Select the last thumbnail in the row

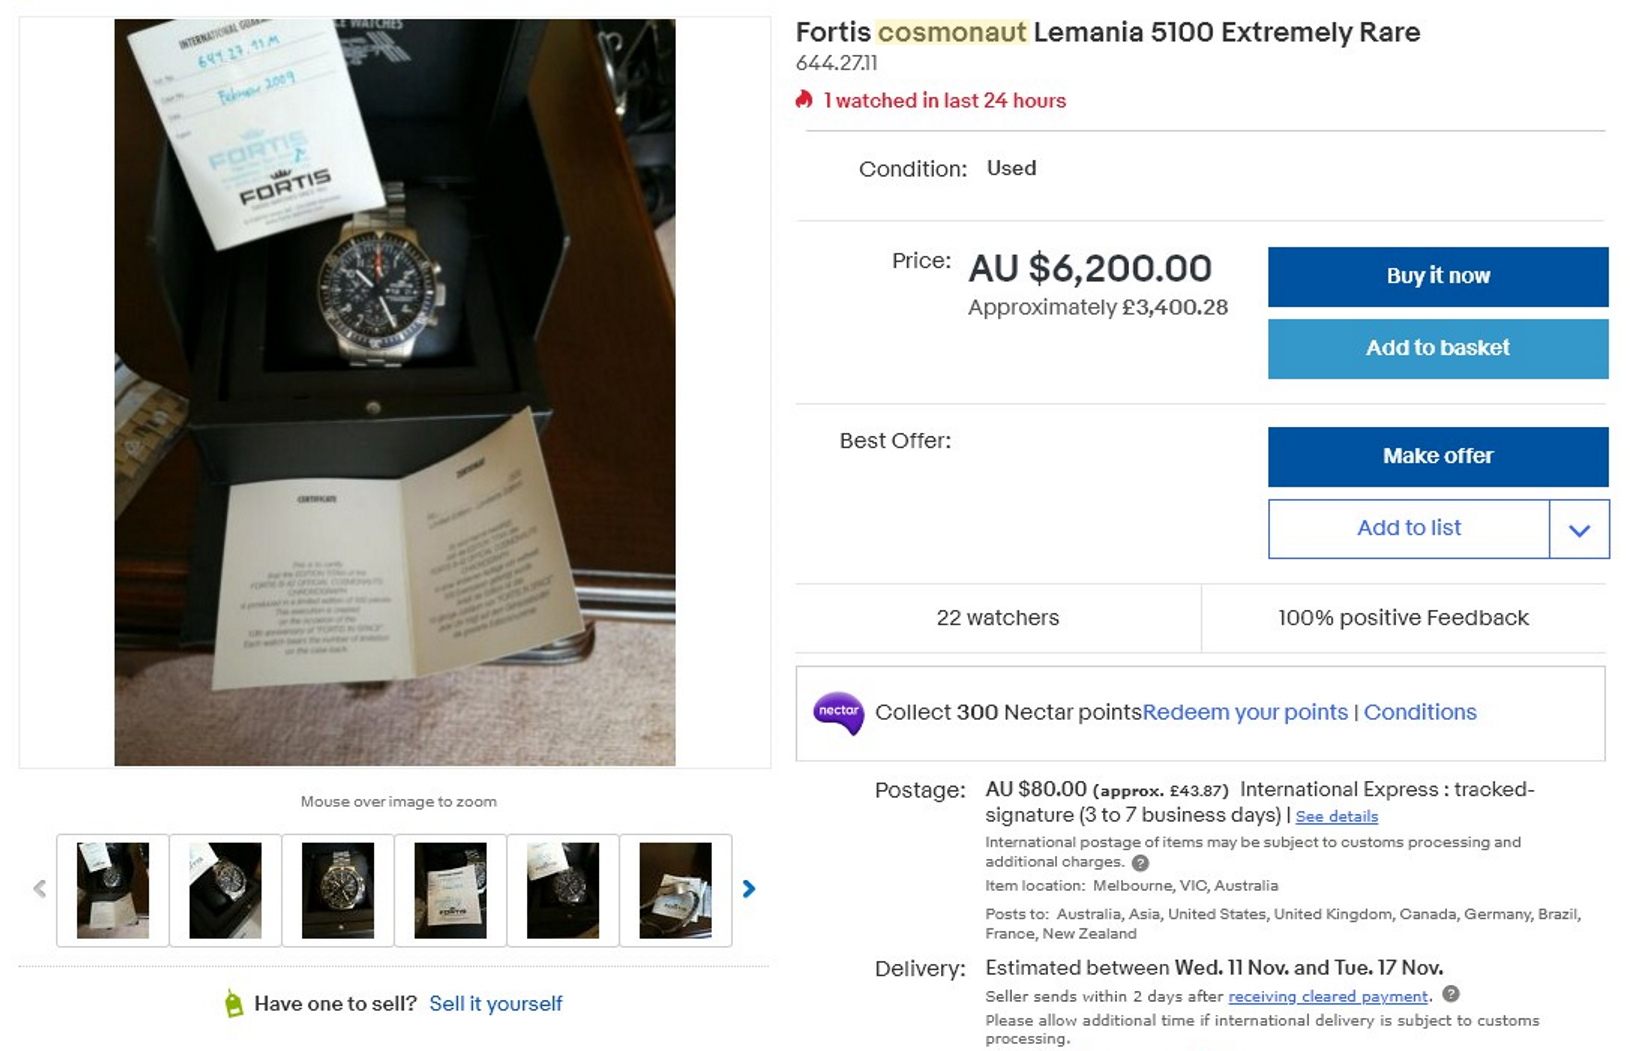tap(676, 890)
